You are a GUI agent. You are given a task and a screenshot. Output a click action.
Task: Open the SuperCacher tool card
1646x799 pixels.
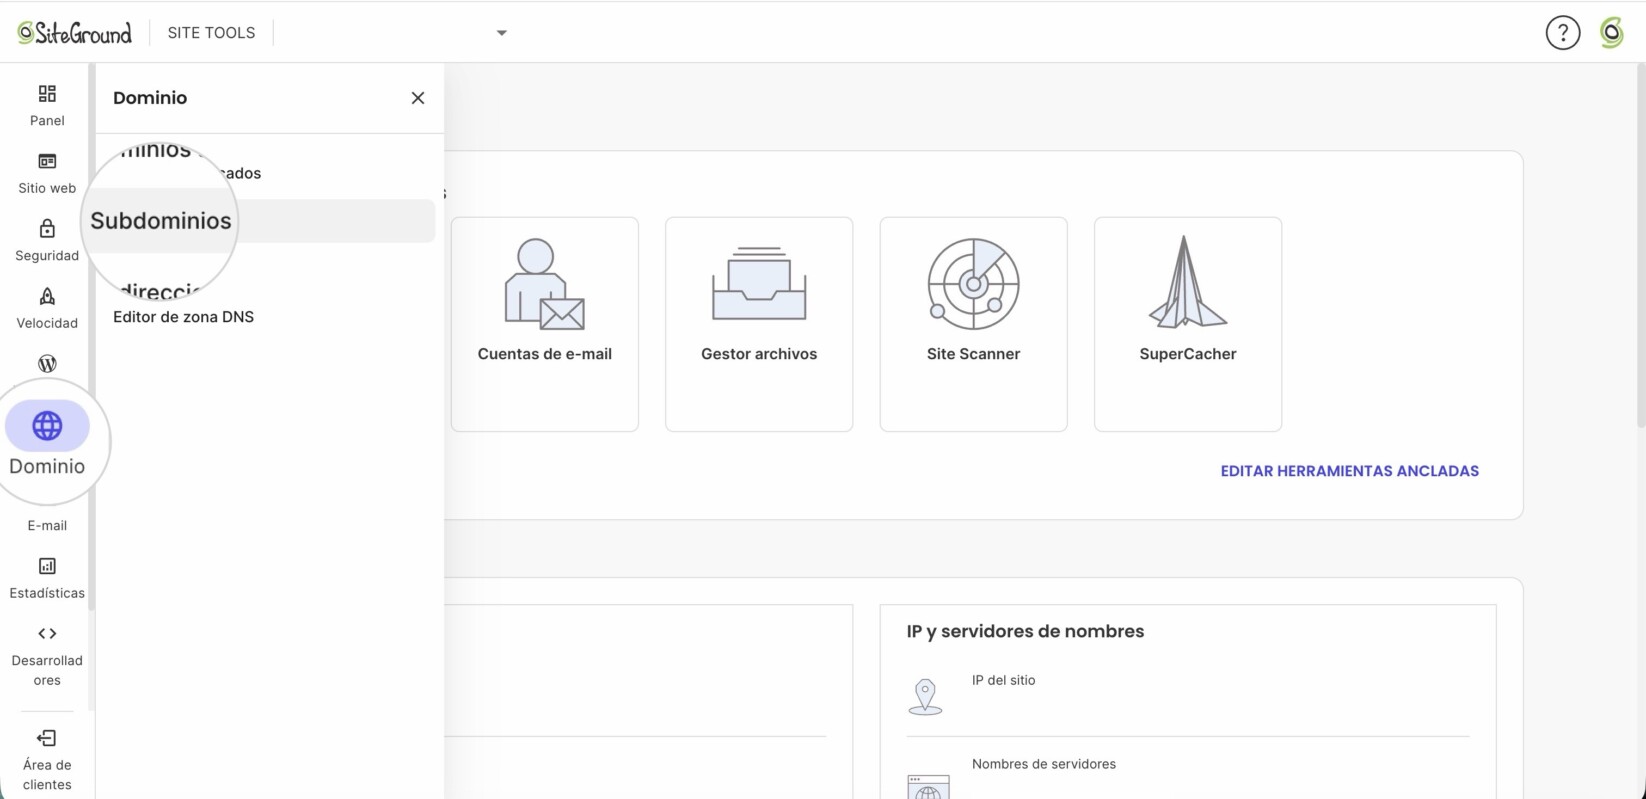click(1188, 324)
